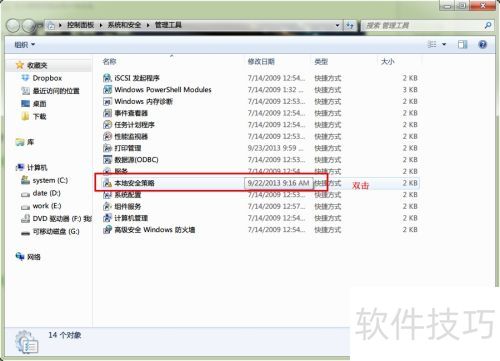Image resolution: width=500 pixels, height=361 pixels.
Task: Expand the arrow before 控制面板 breadcrumb
Action: point(60,25)
